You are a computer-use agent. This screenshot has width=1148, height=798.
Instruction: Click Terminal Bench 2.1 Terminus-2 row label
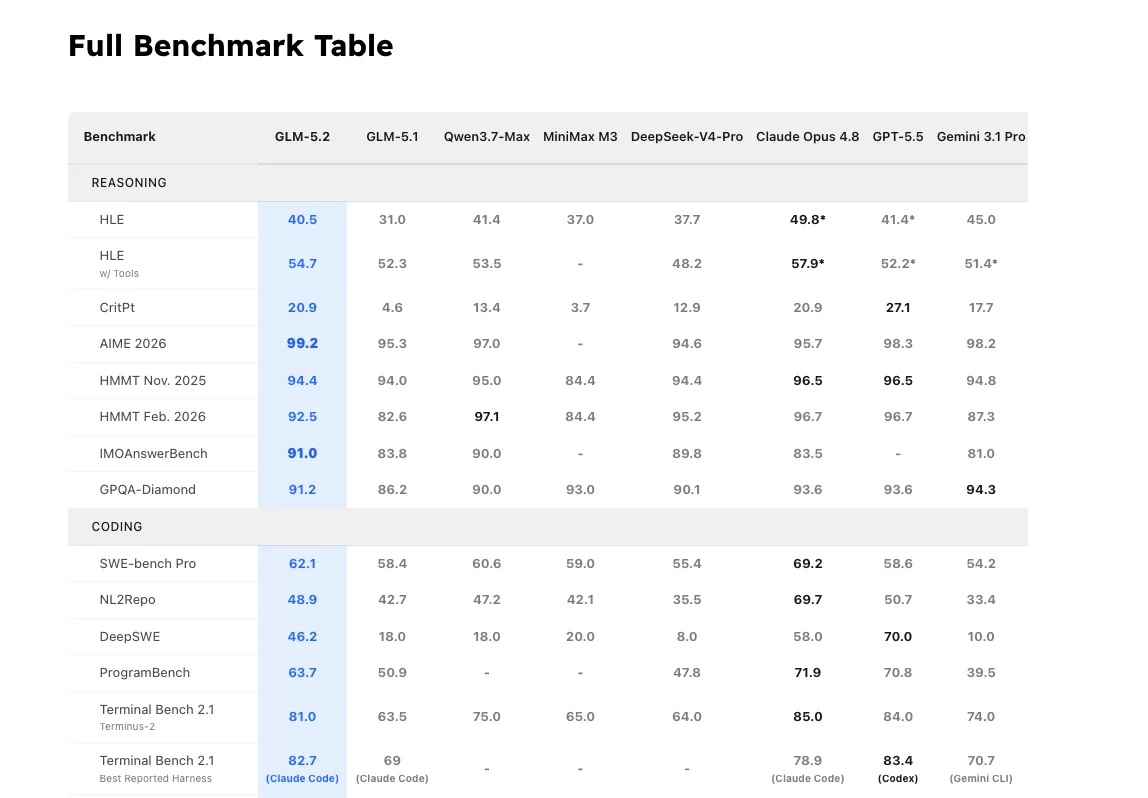coord(157,717)
